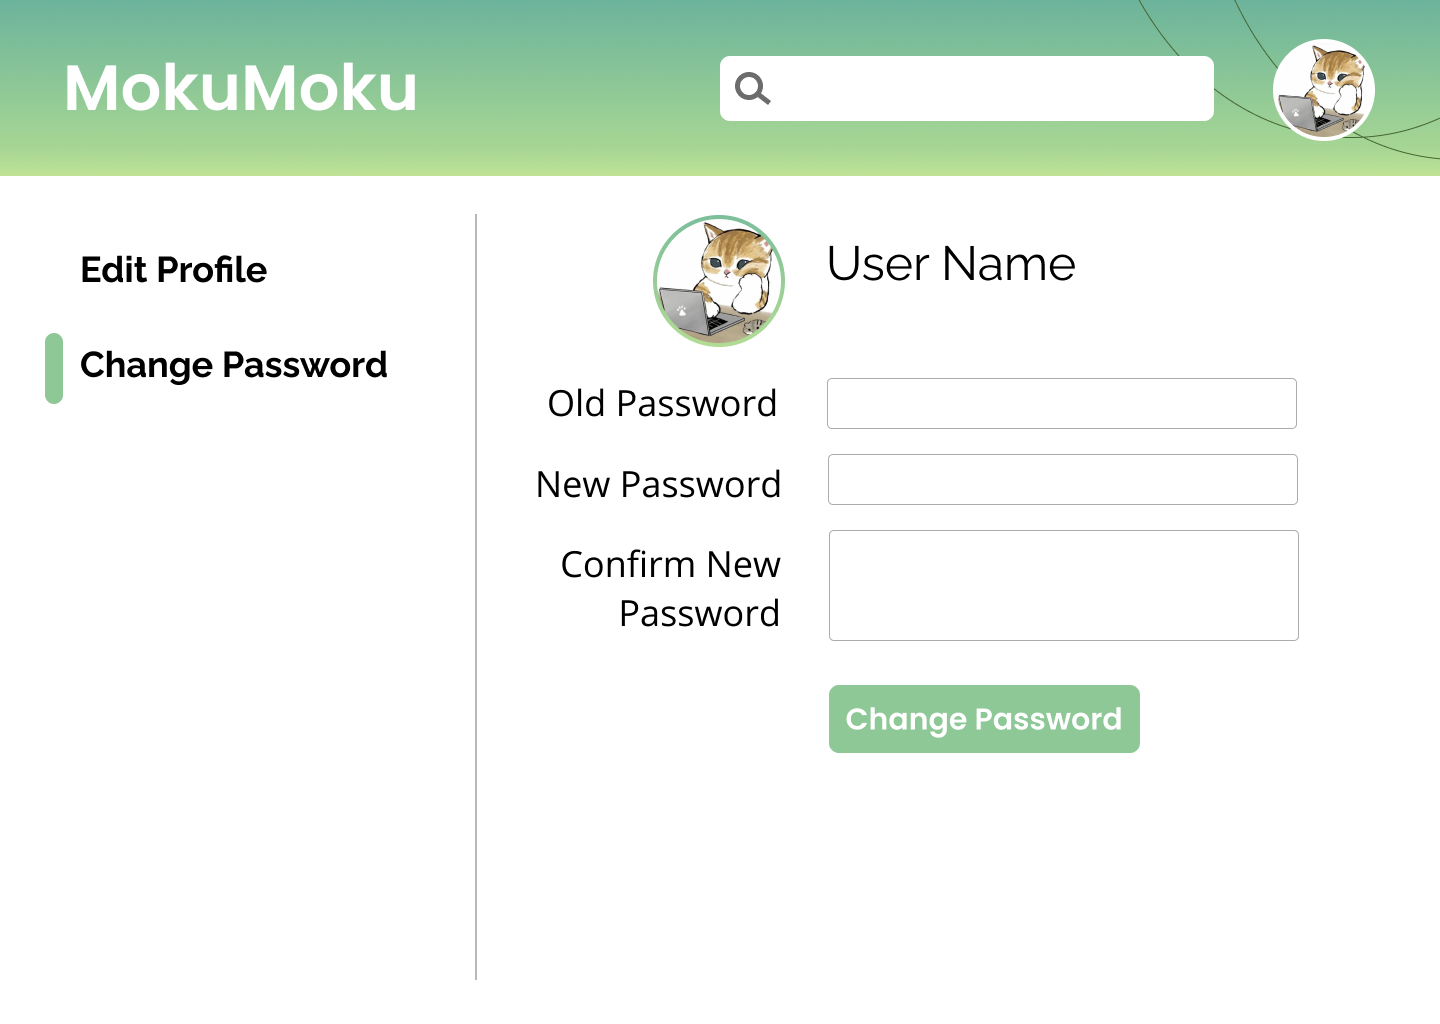Switch to the Edit Profile section
The image size is (1440, 1024).
point(173,269)
